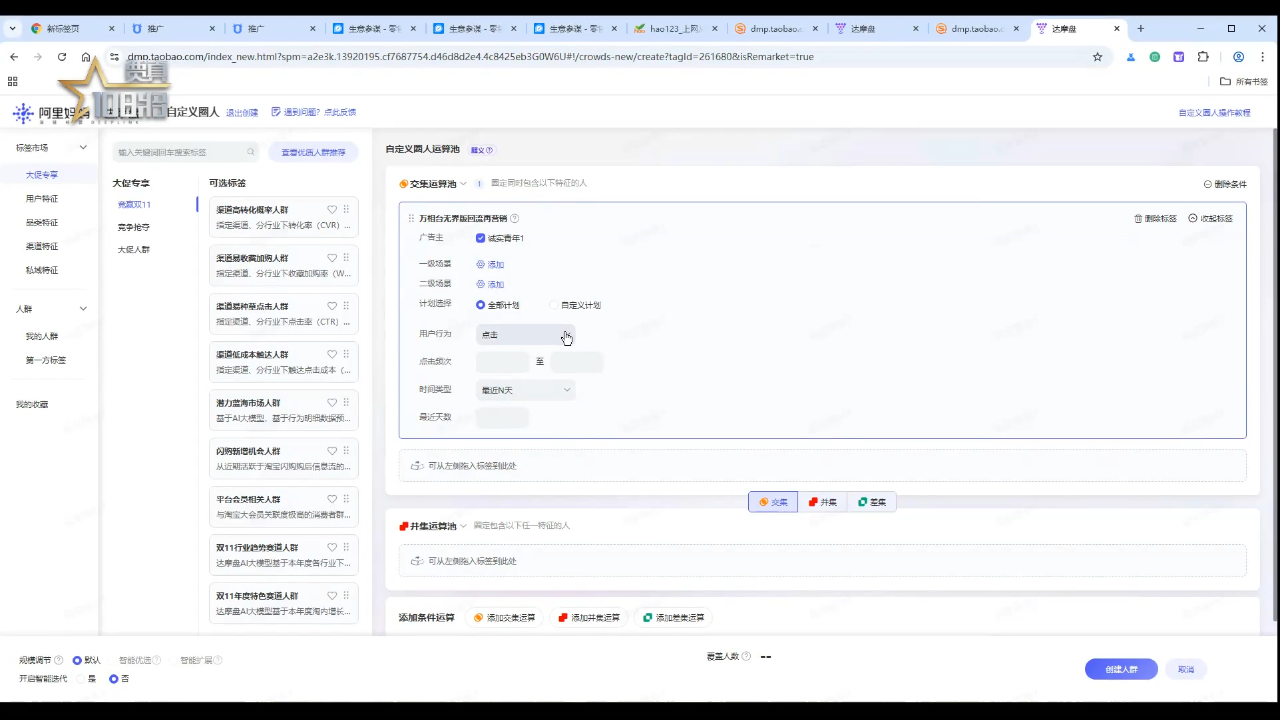Click 收起标签 collapse icon
The image size is (1280, 720).
[x=1193, y=218]
